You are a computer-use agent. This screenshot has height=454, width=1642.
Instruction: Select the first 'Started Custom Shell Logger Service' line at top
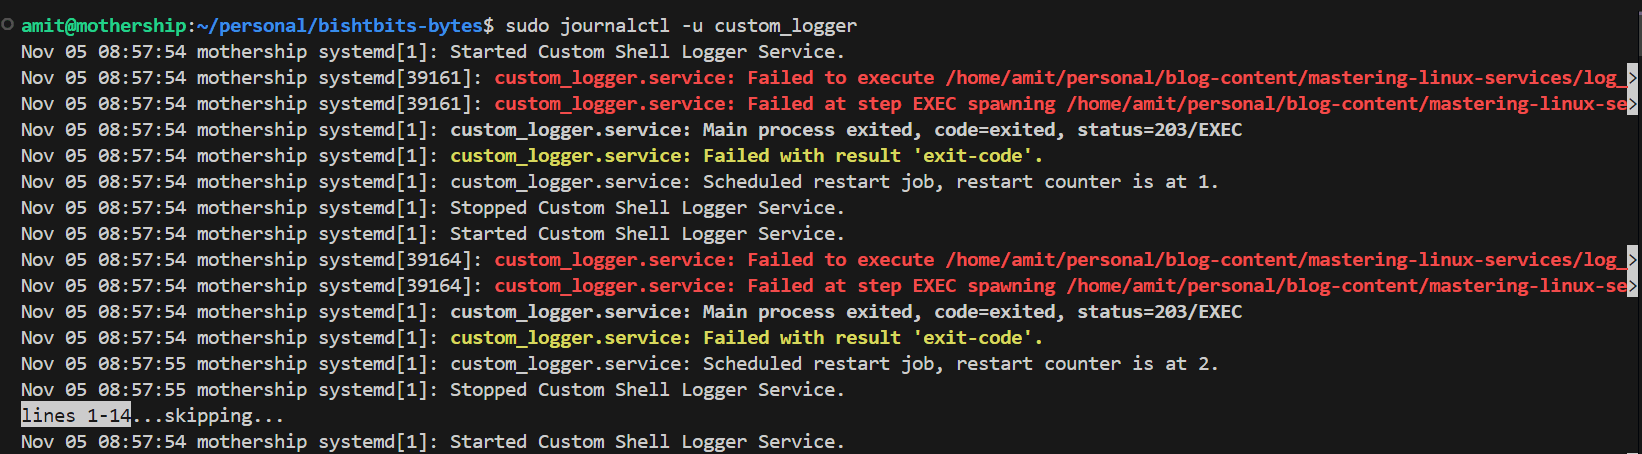tap(433, 52)
